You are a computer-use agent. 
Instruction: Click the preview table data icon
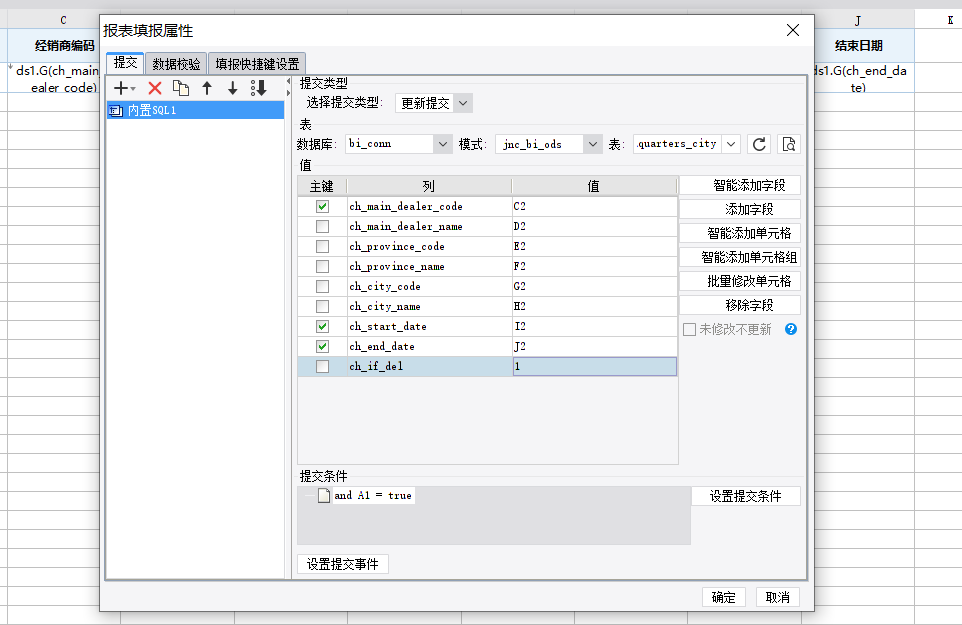[789, 144]
